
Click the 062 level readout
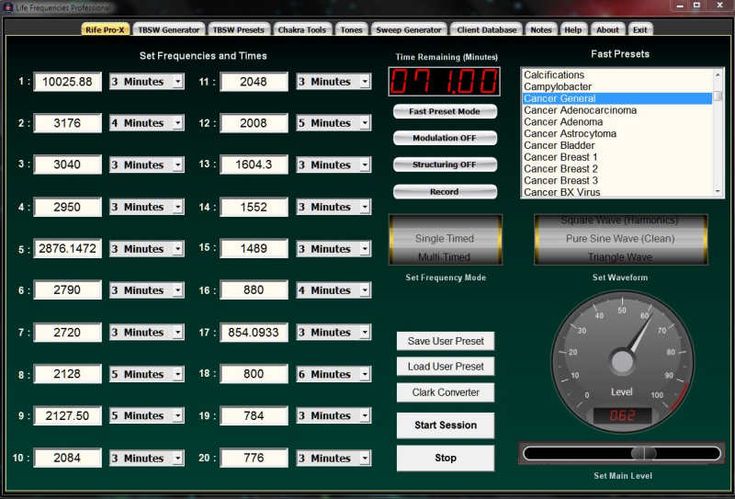(622, 416)
